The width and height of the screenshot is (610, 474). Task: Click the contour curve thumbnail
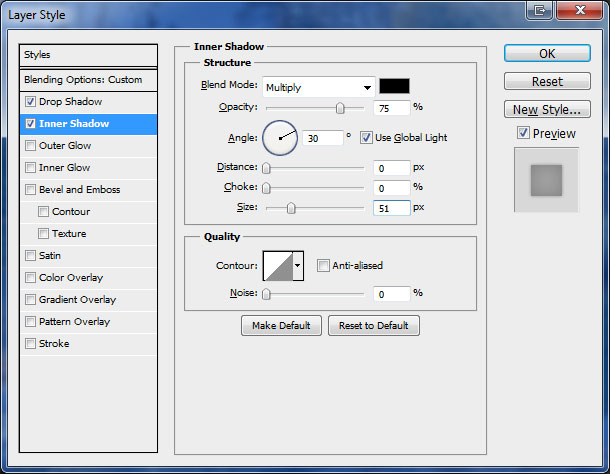(276, 266)
